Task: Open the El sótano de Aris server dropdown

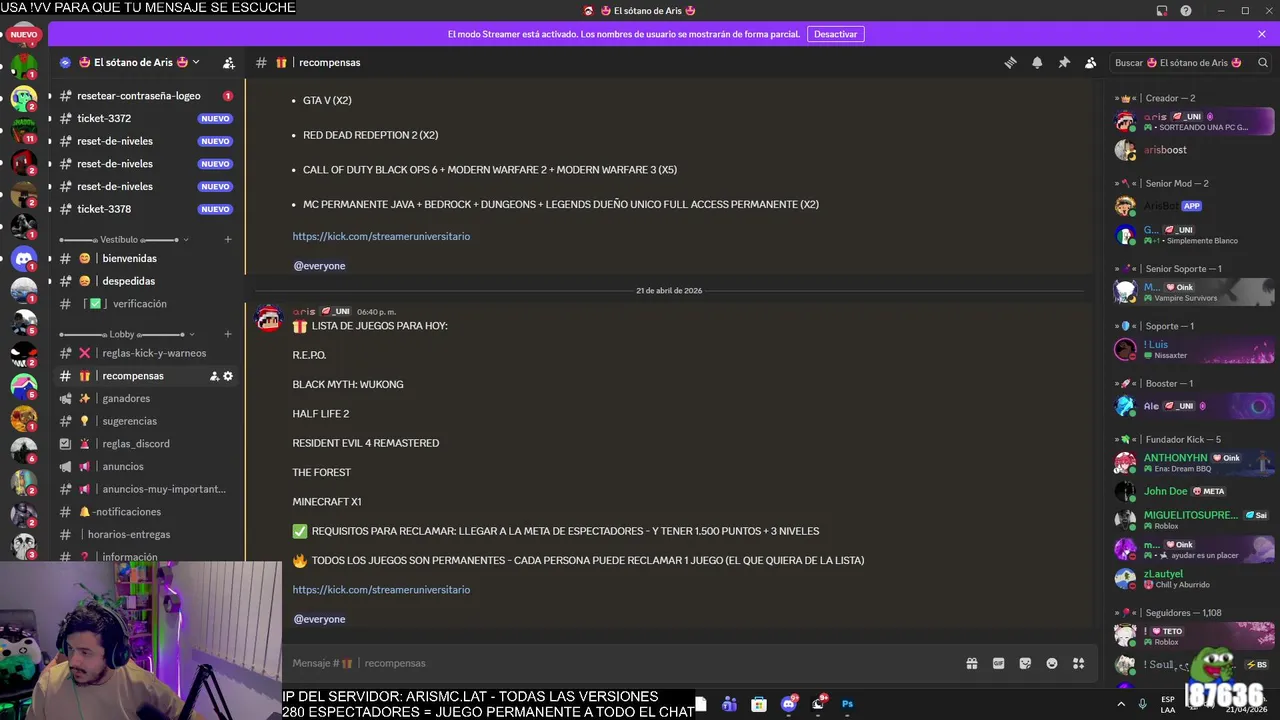Action: click(x=140, y=62)
